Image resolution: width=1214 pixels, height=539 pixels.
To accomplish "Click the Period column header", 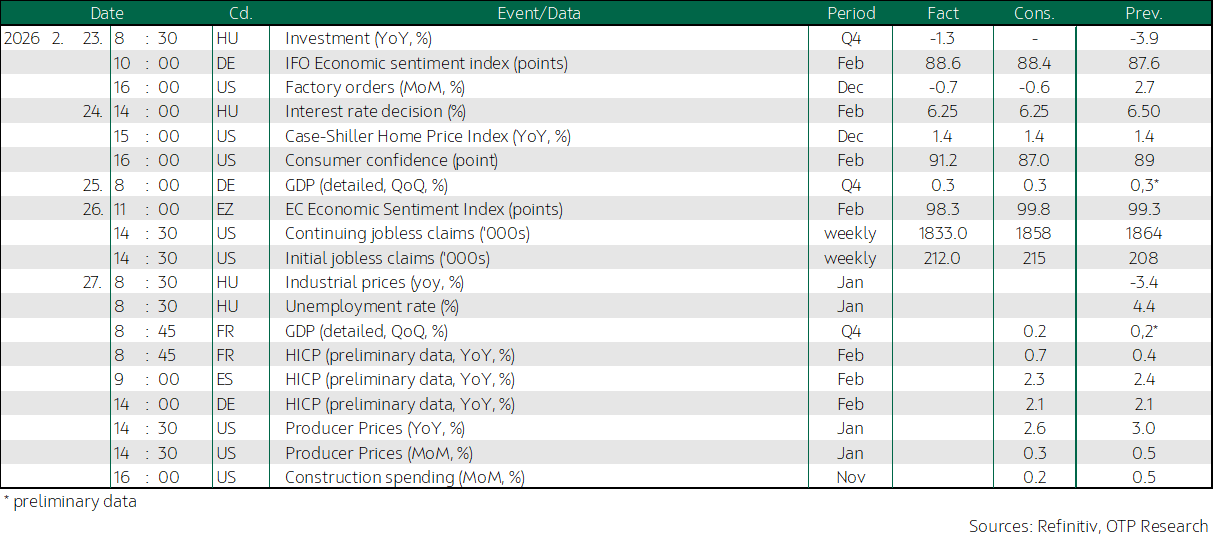I will pyautogui.click(x=851, y=13).
